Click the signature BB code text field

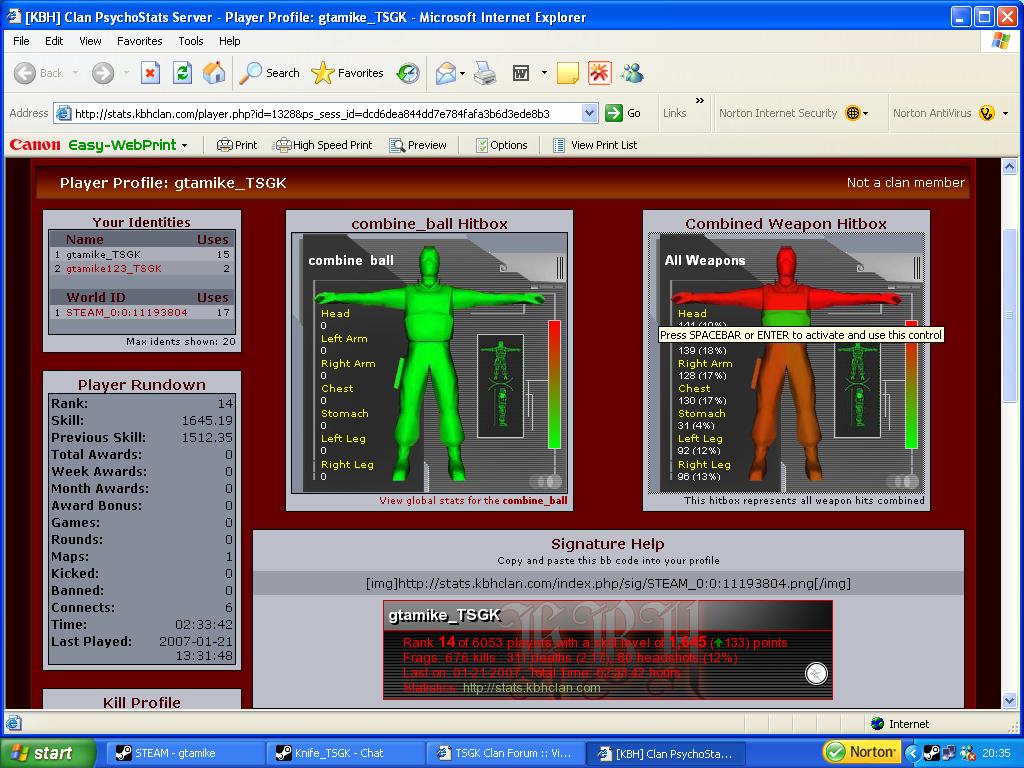(x=608, y=583)
